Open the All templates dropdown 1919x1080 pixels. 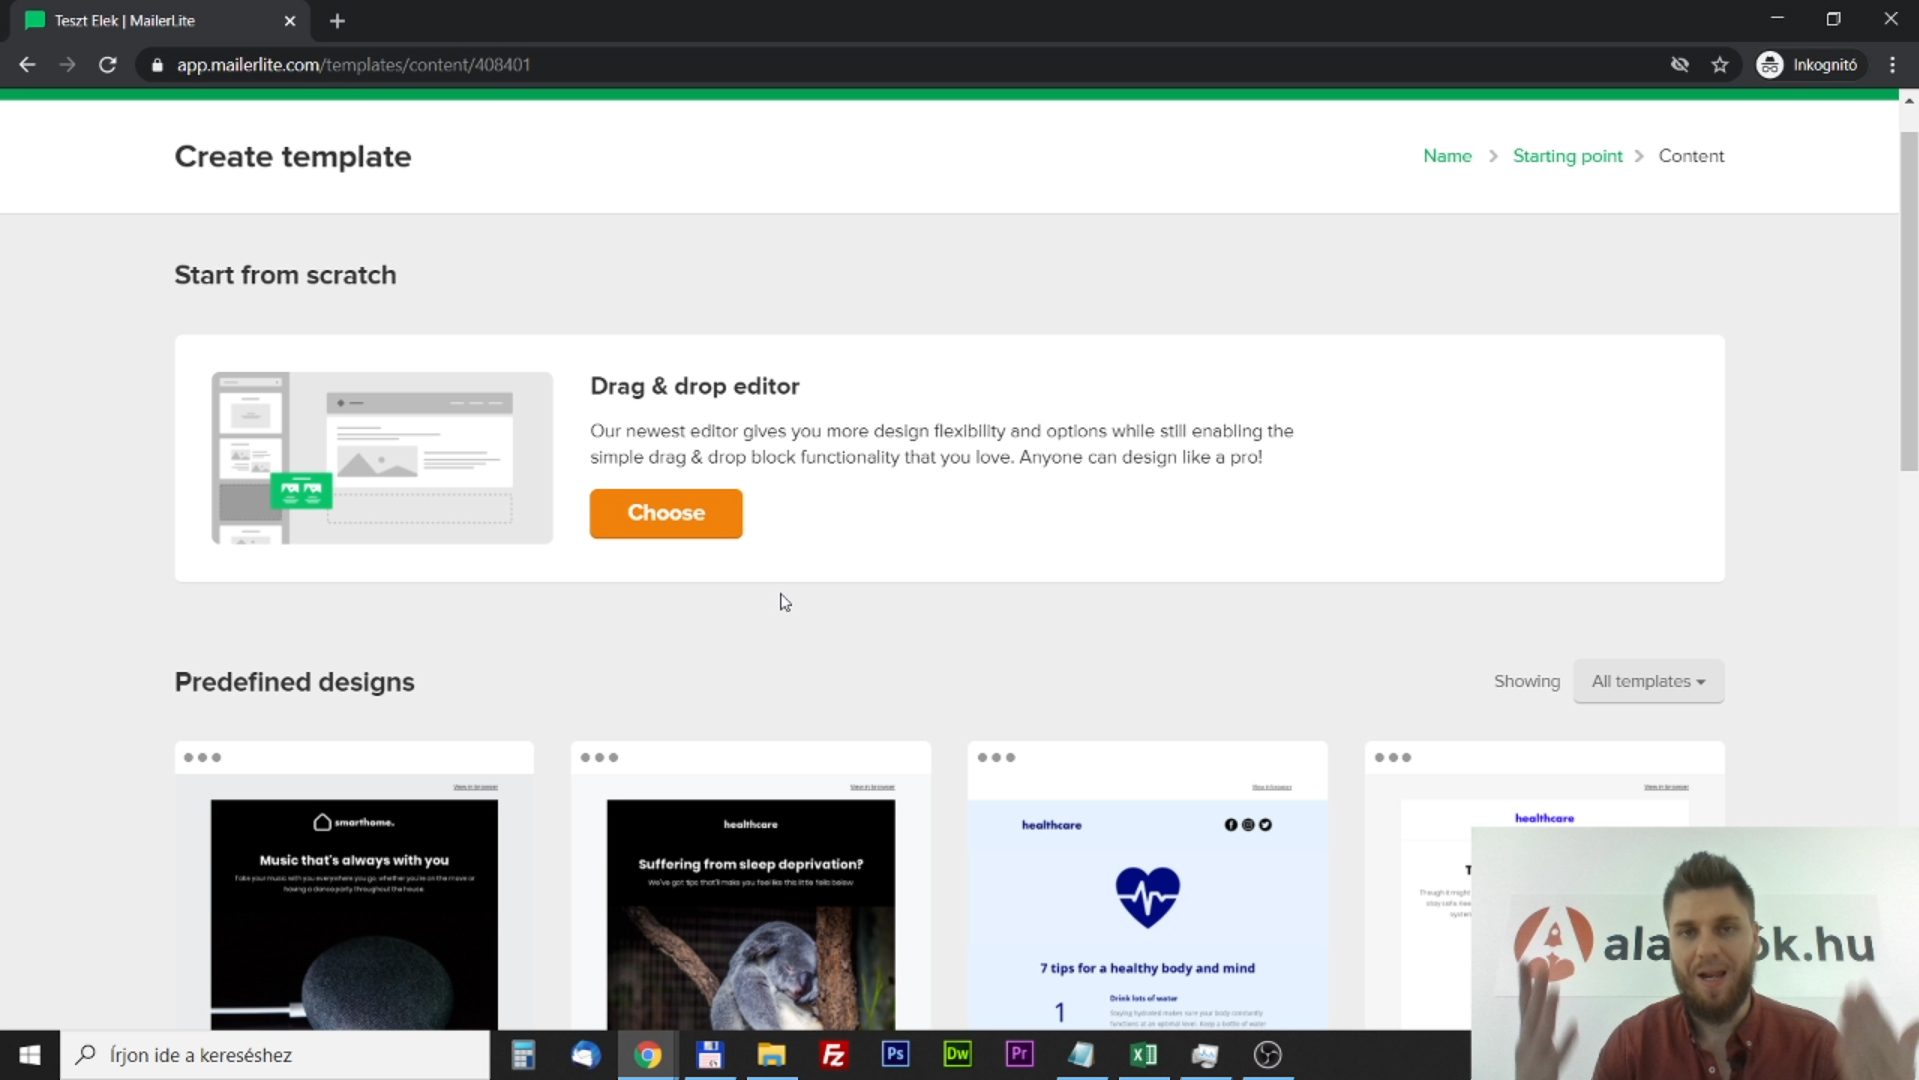1648,681
